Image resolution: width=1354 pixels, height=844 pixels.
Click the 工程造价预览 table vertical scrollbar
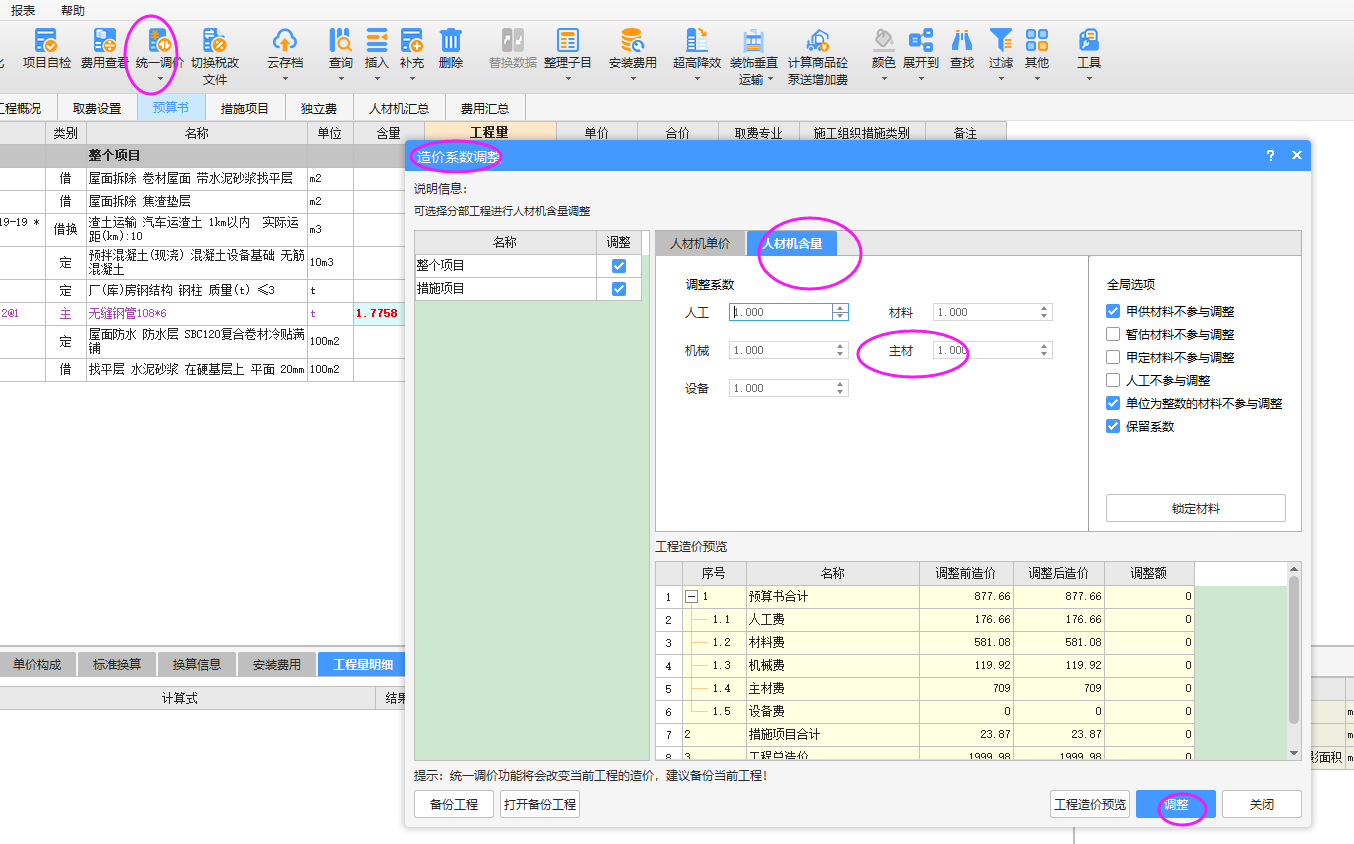1294,650
